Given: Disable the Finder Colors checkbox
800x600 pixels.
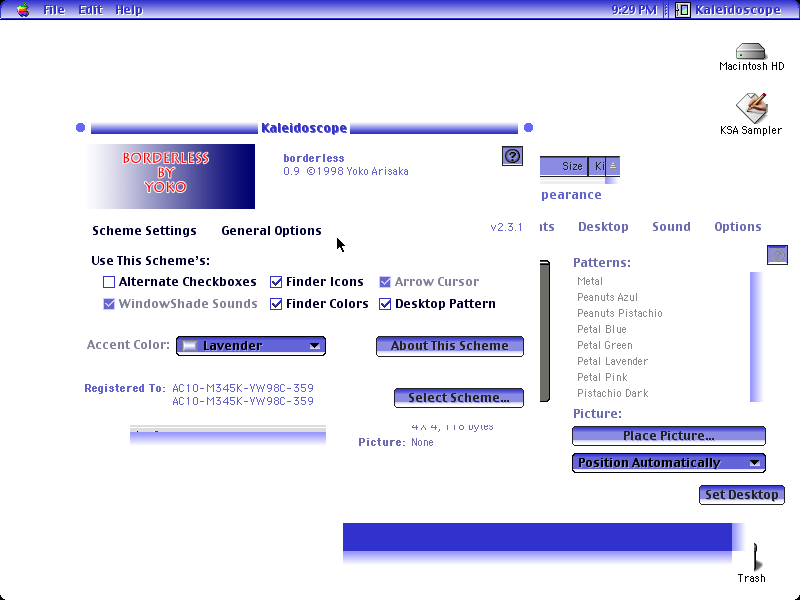Looking at the screenshot, I should [x=276, y=304].
